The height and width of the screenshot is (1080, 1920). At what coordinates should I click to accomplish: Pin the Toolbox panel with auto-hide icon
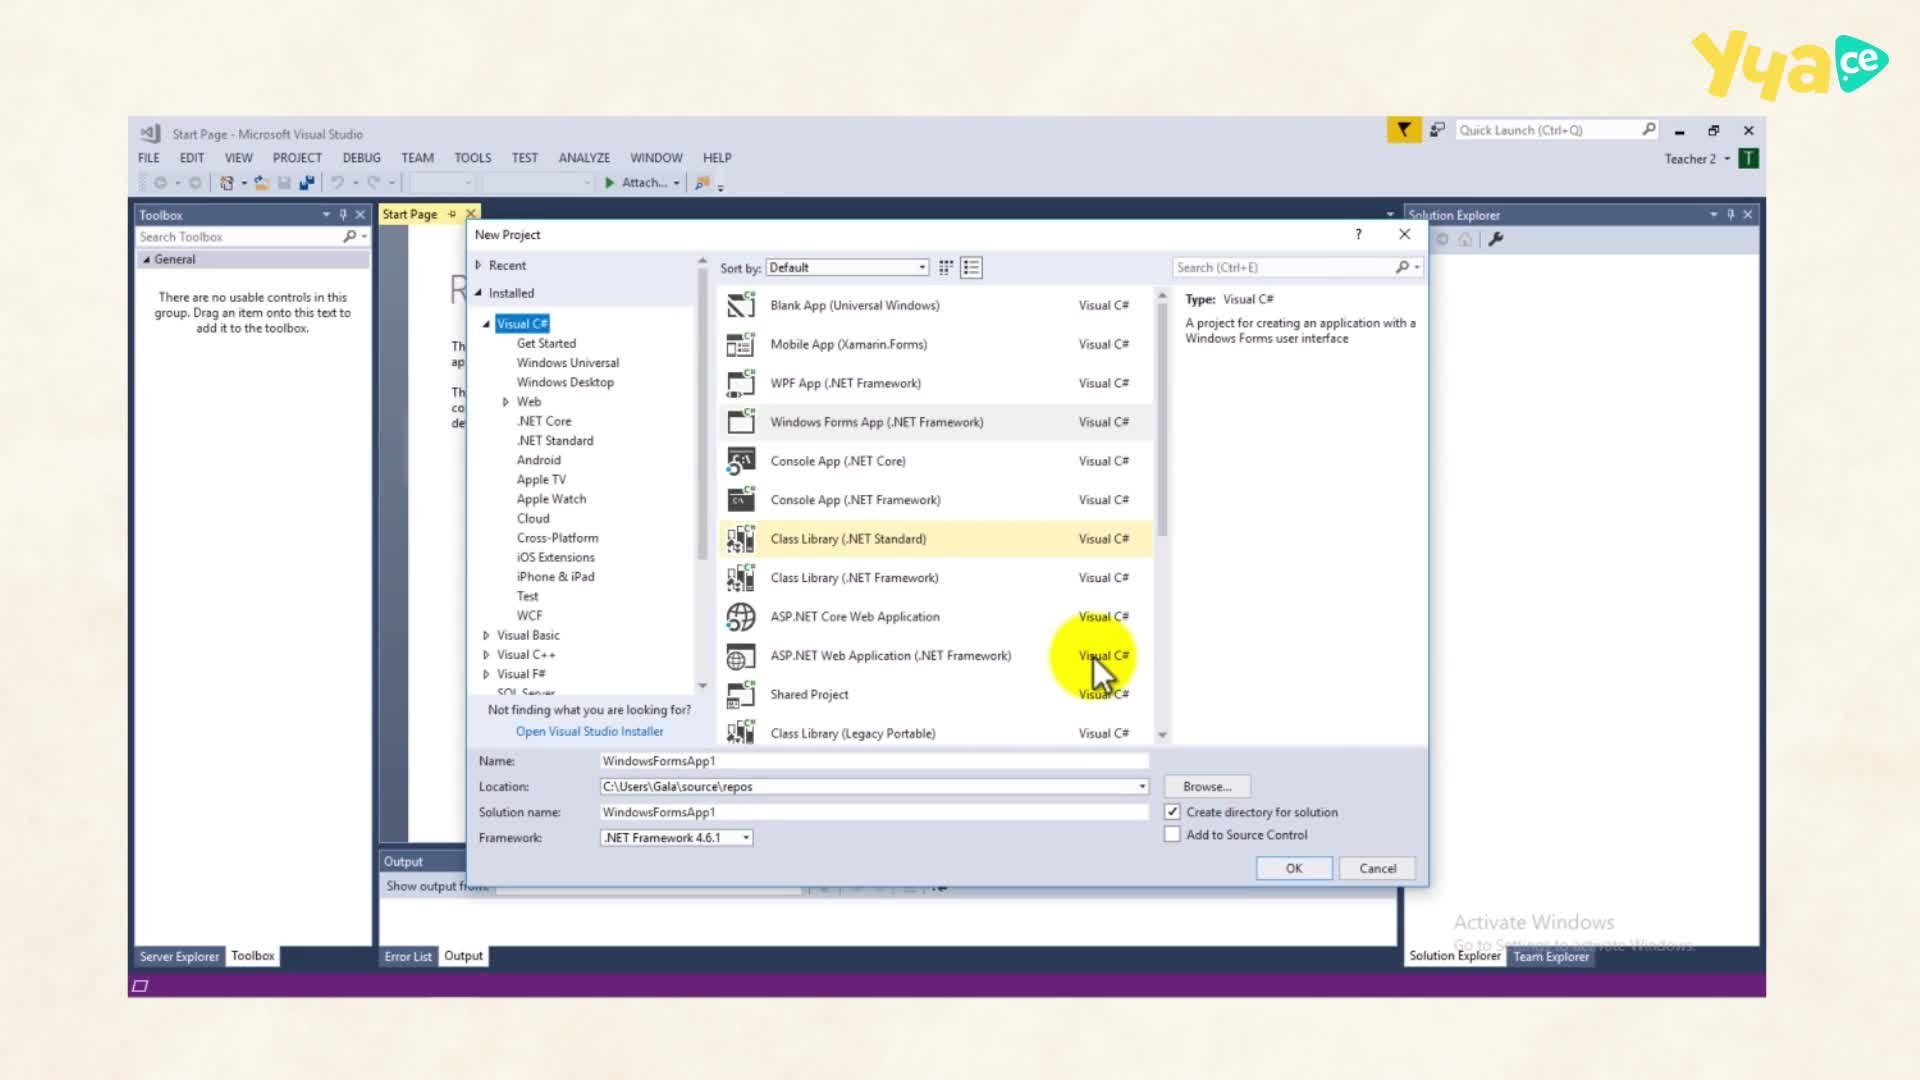click(343, 215)
